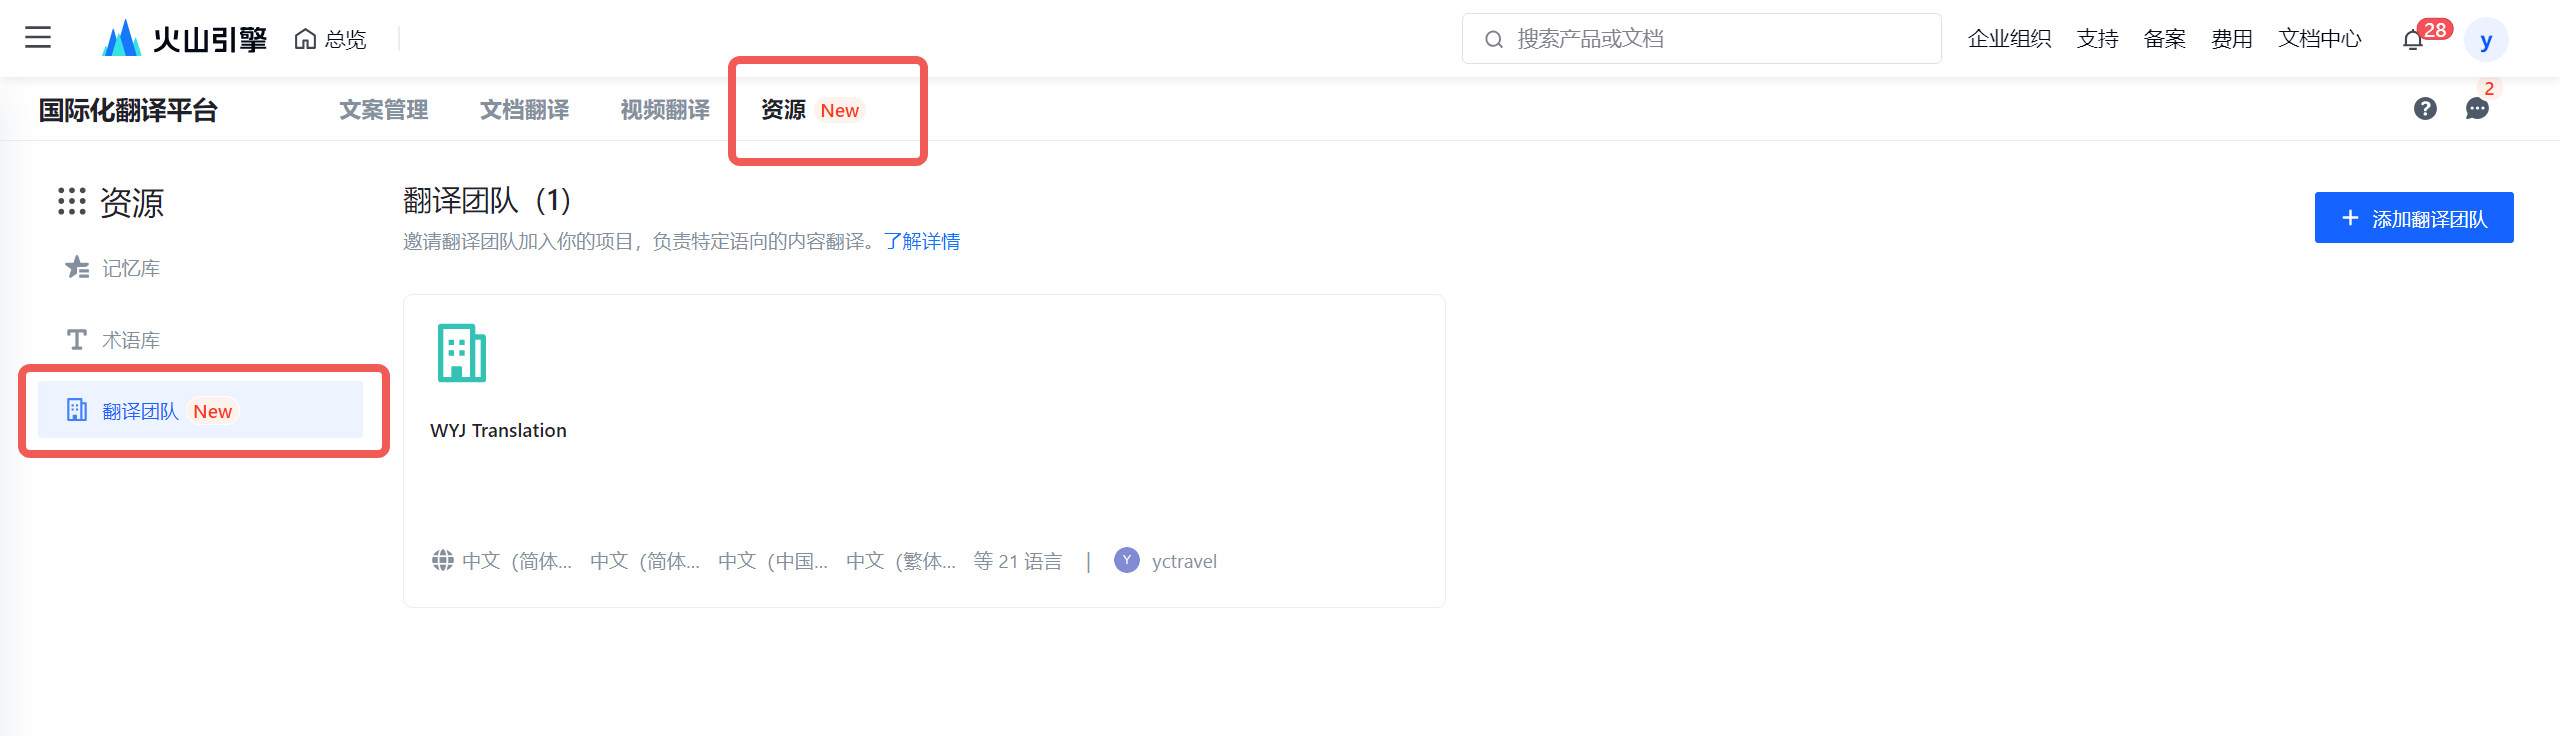
Task: Focus the 搜索产品或文档 search box
Action: click(x=1702, y=39)
